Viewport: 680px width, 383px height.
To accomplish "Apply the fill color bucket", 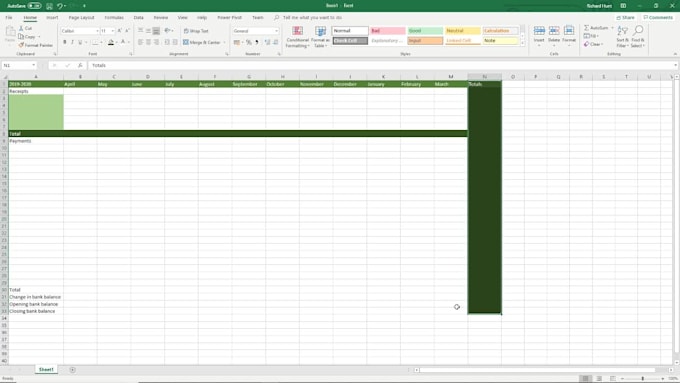I will (x=111, y=42).
